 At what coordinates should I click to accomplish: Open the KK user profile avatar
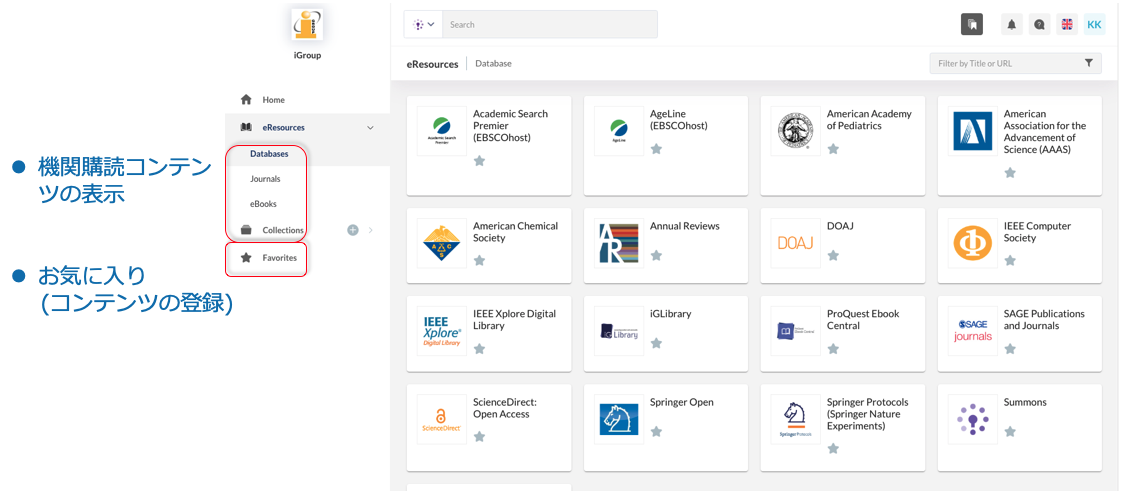[x=1095, y=24]
